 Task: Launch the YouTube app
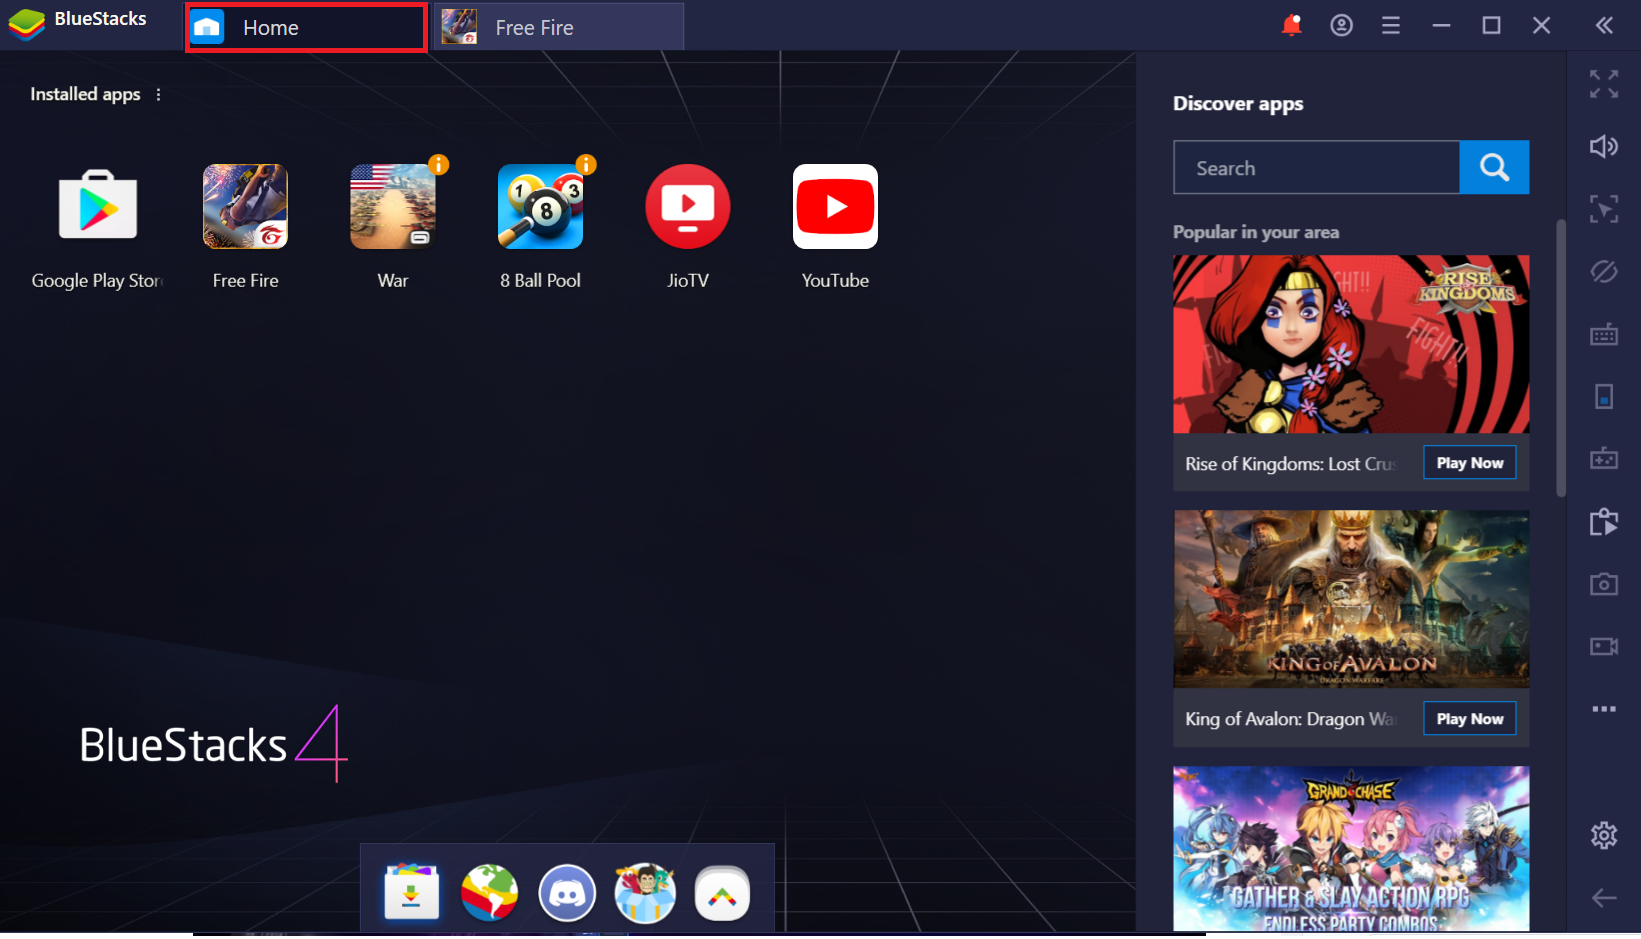pyautogui.click(x=835, y=206)
